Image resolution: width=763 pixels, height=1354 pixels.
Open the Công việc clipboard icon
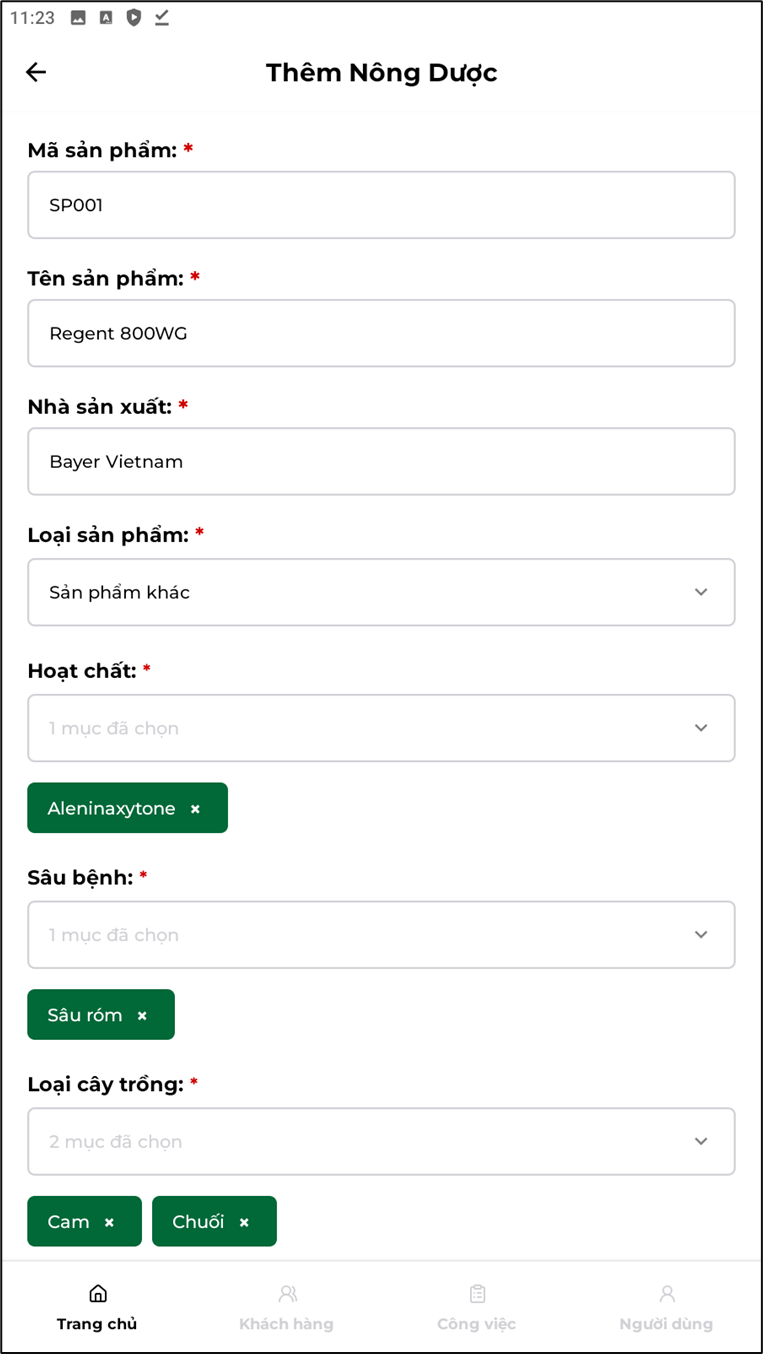point(477,1293)
